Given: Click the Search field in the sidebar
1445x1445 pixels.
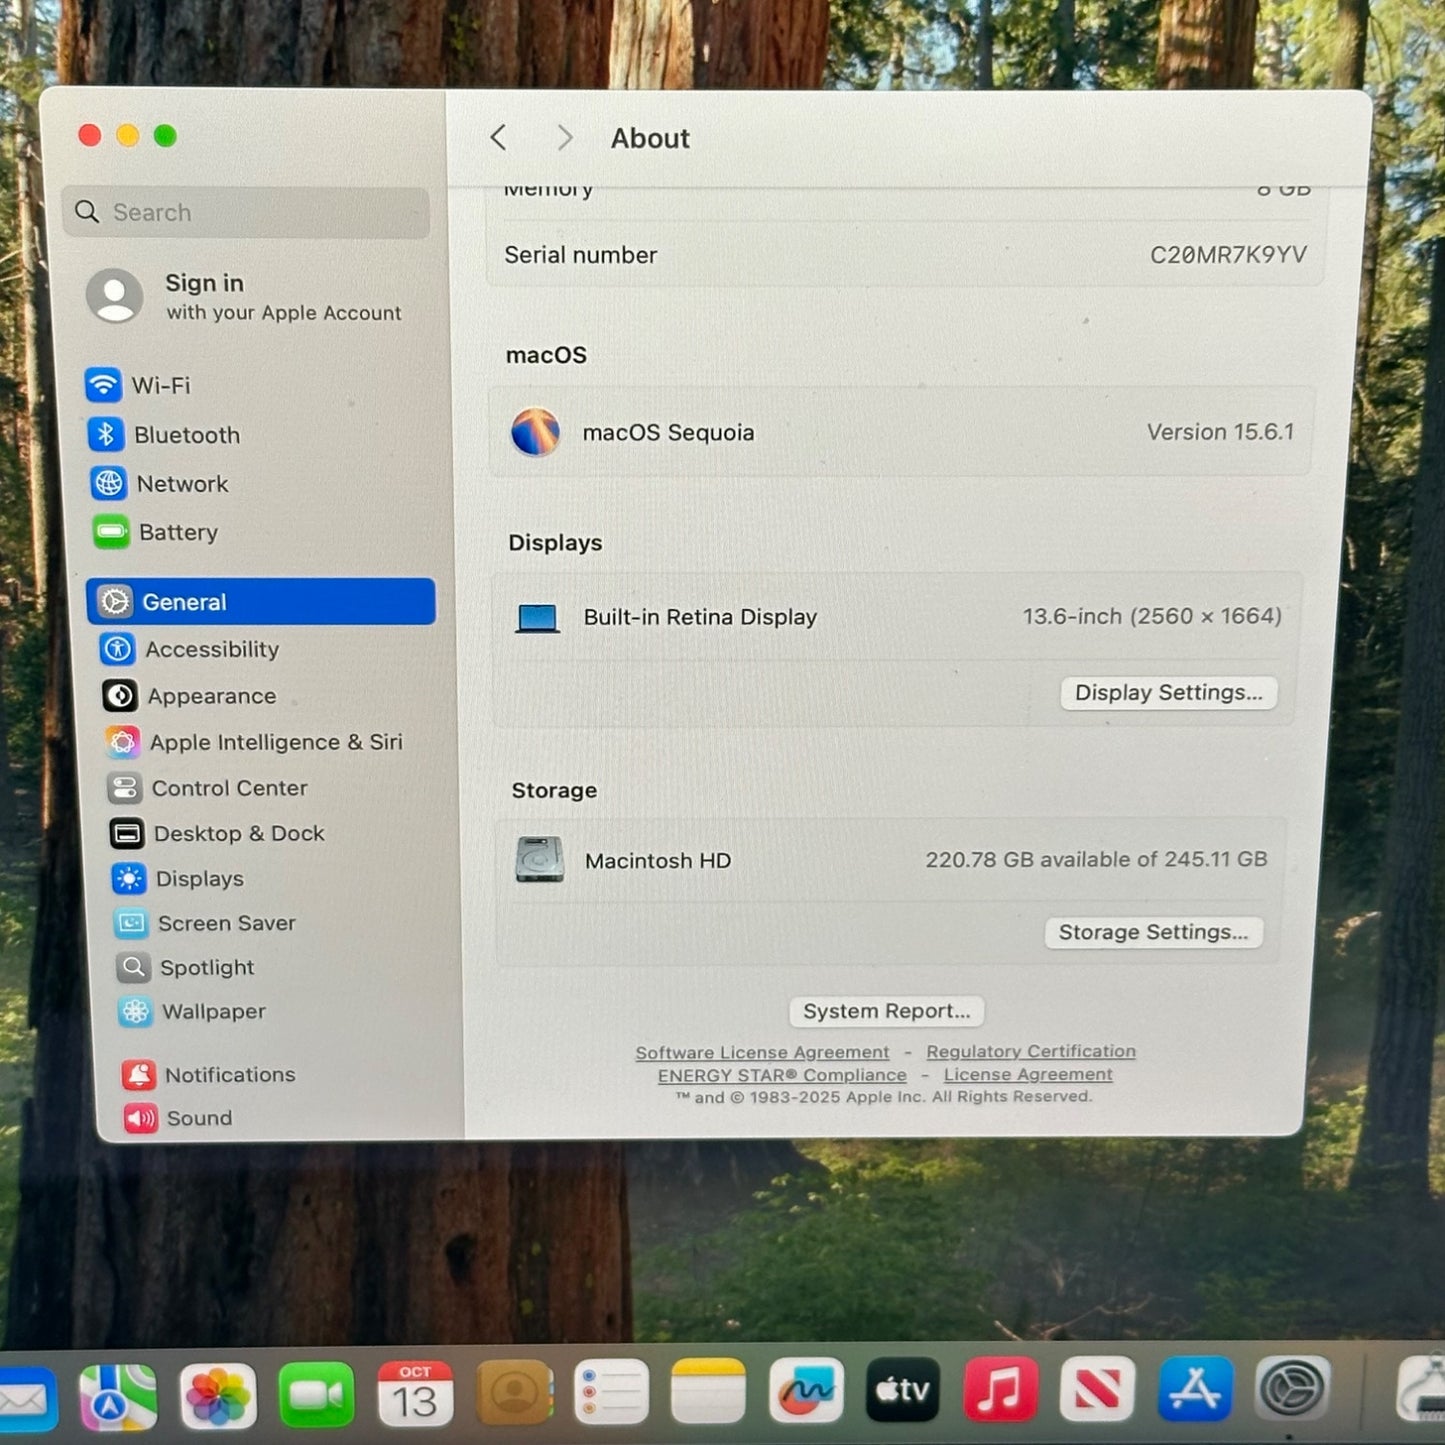Looking at the screenshot, I should (x=246, y=212).
